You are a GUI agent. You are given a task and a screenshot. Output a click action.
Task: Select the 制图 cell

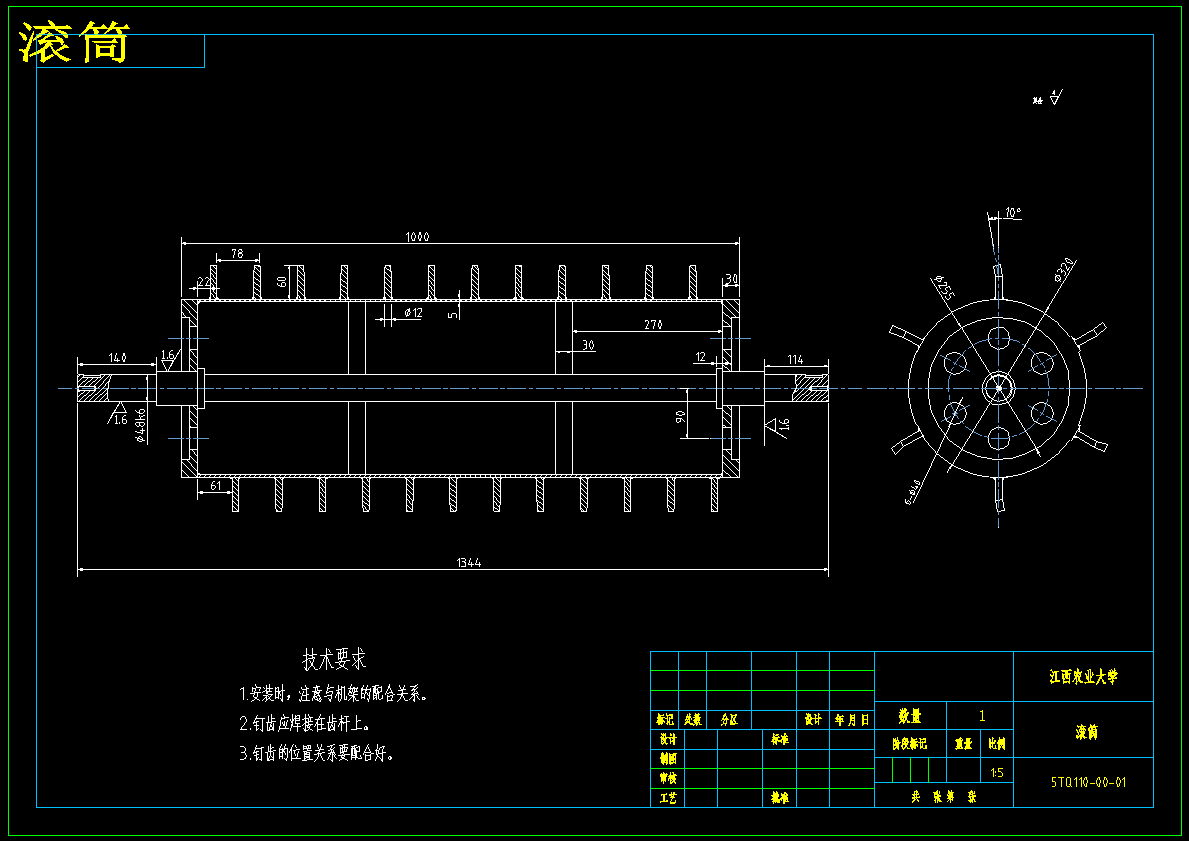[668, 758]
